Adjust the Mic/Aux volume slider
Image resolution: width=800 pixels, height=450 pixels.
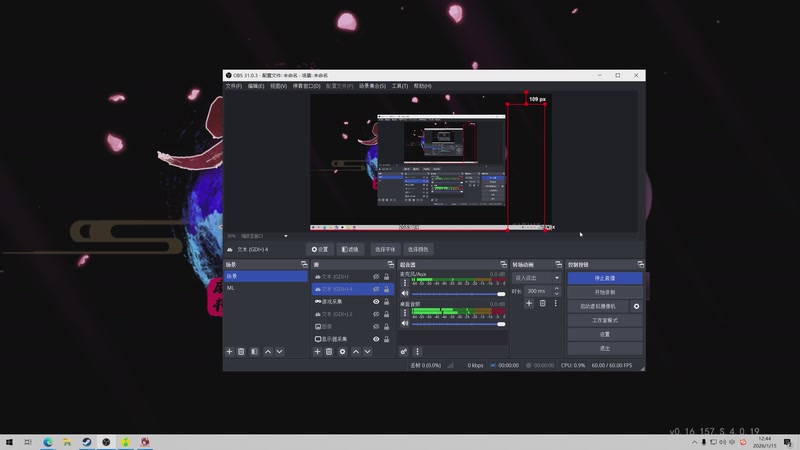[458, 294]
